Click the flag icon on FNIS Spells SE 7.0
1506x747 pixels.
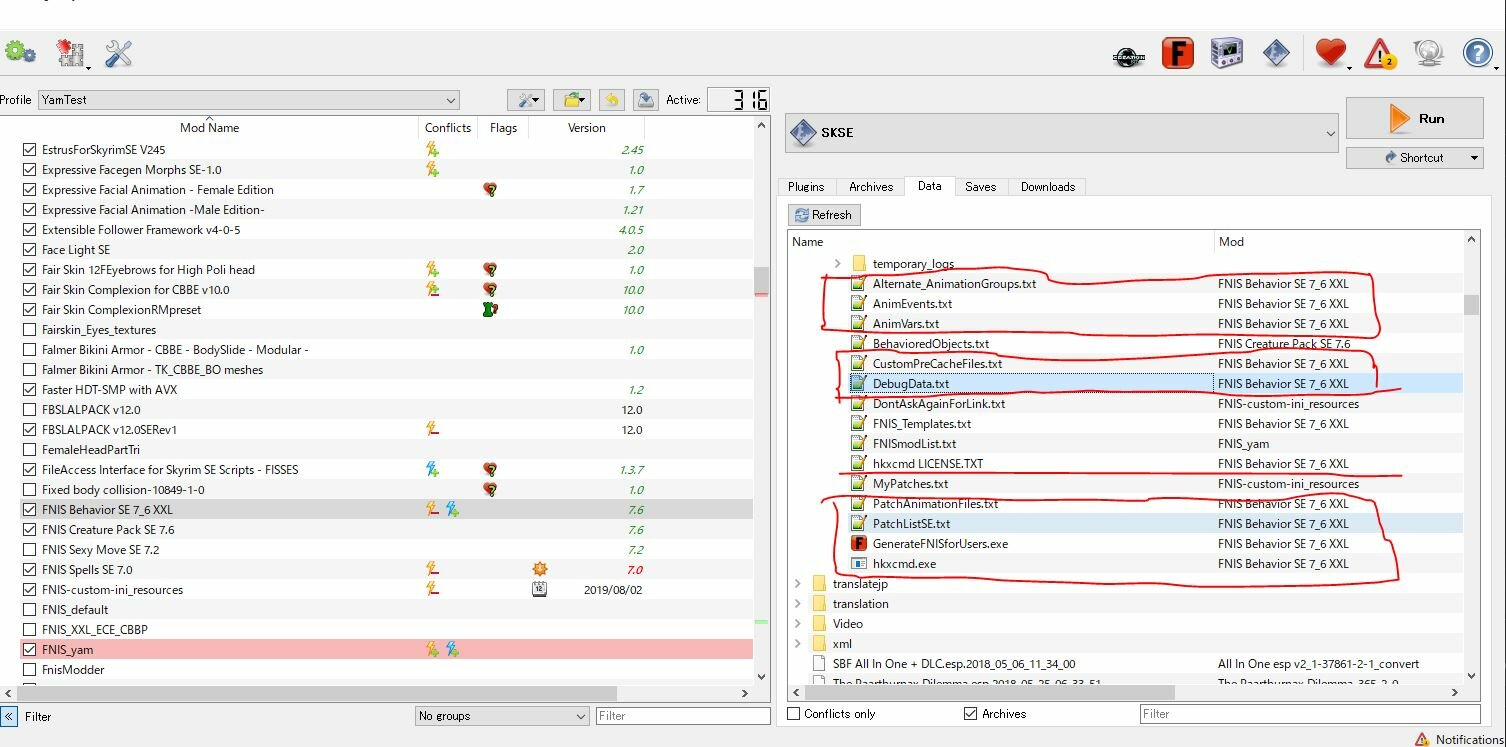tap(539, 569)
